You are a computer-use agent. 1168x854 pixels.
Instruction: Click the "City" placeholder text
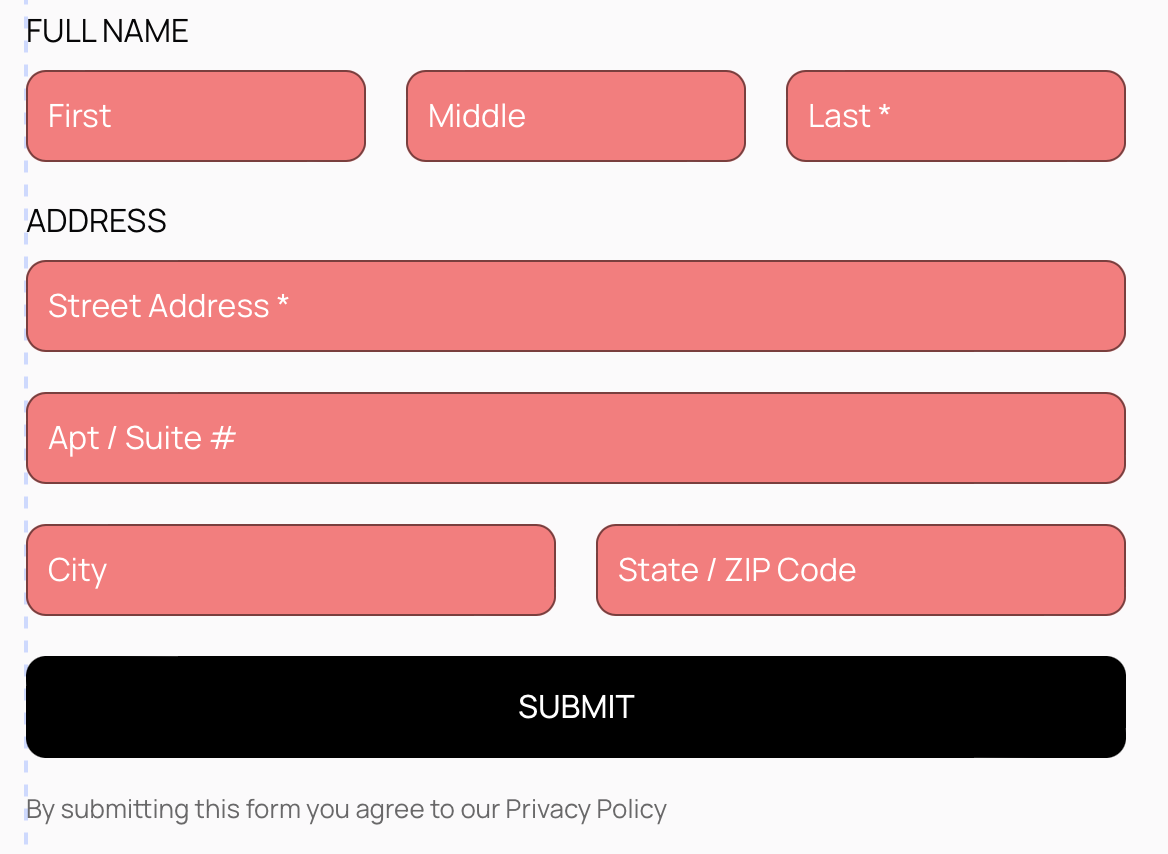[x=77, y=570]
